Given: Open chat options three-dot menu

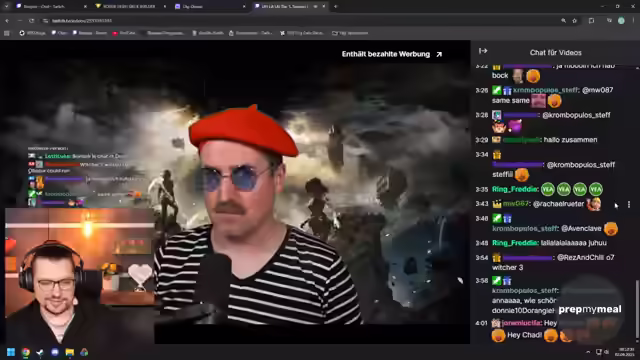Looking at the screenshot, I should (629, 204).
